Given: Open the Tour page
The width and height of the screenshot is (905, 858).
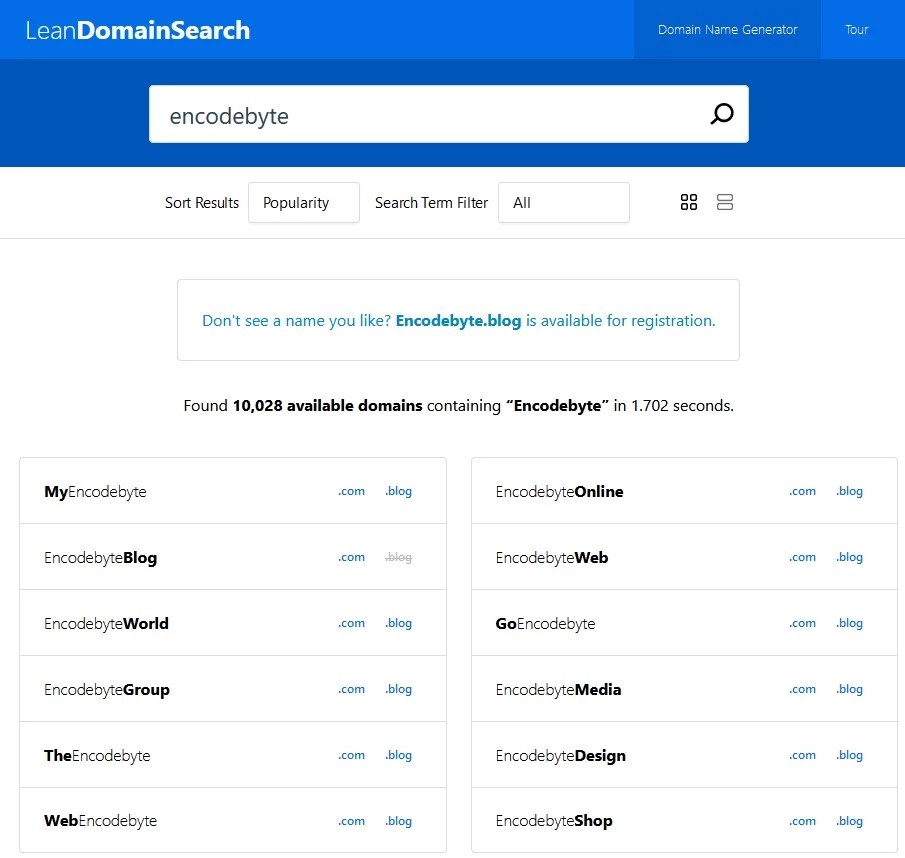Looking at the screenshot, I should pyautogui.click(x=856, y=29).
